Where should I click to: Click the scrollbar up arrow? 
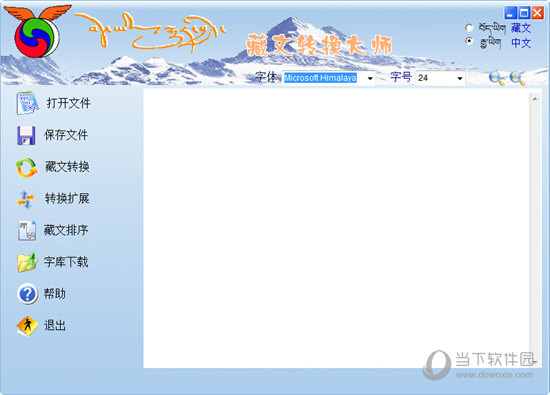click(x=535, y=99)
